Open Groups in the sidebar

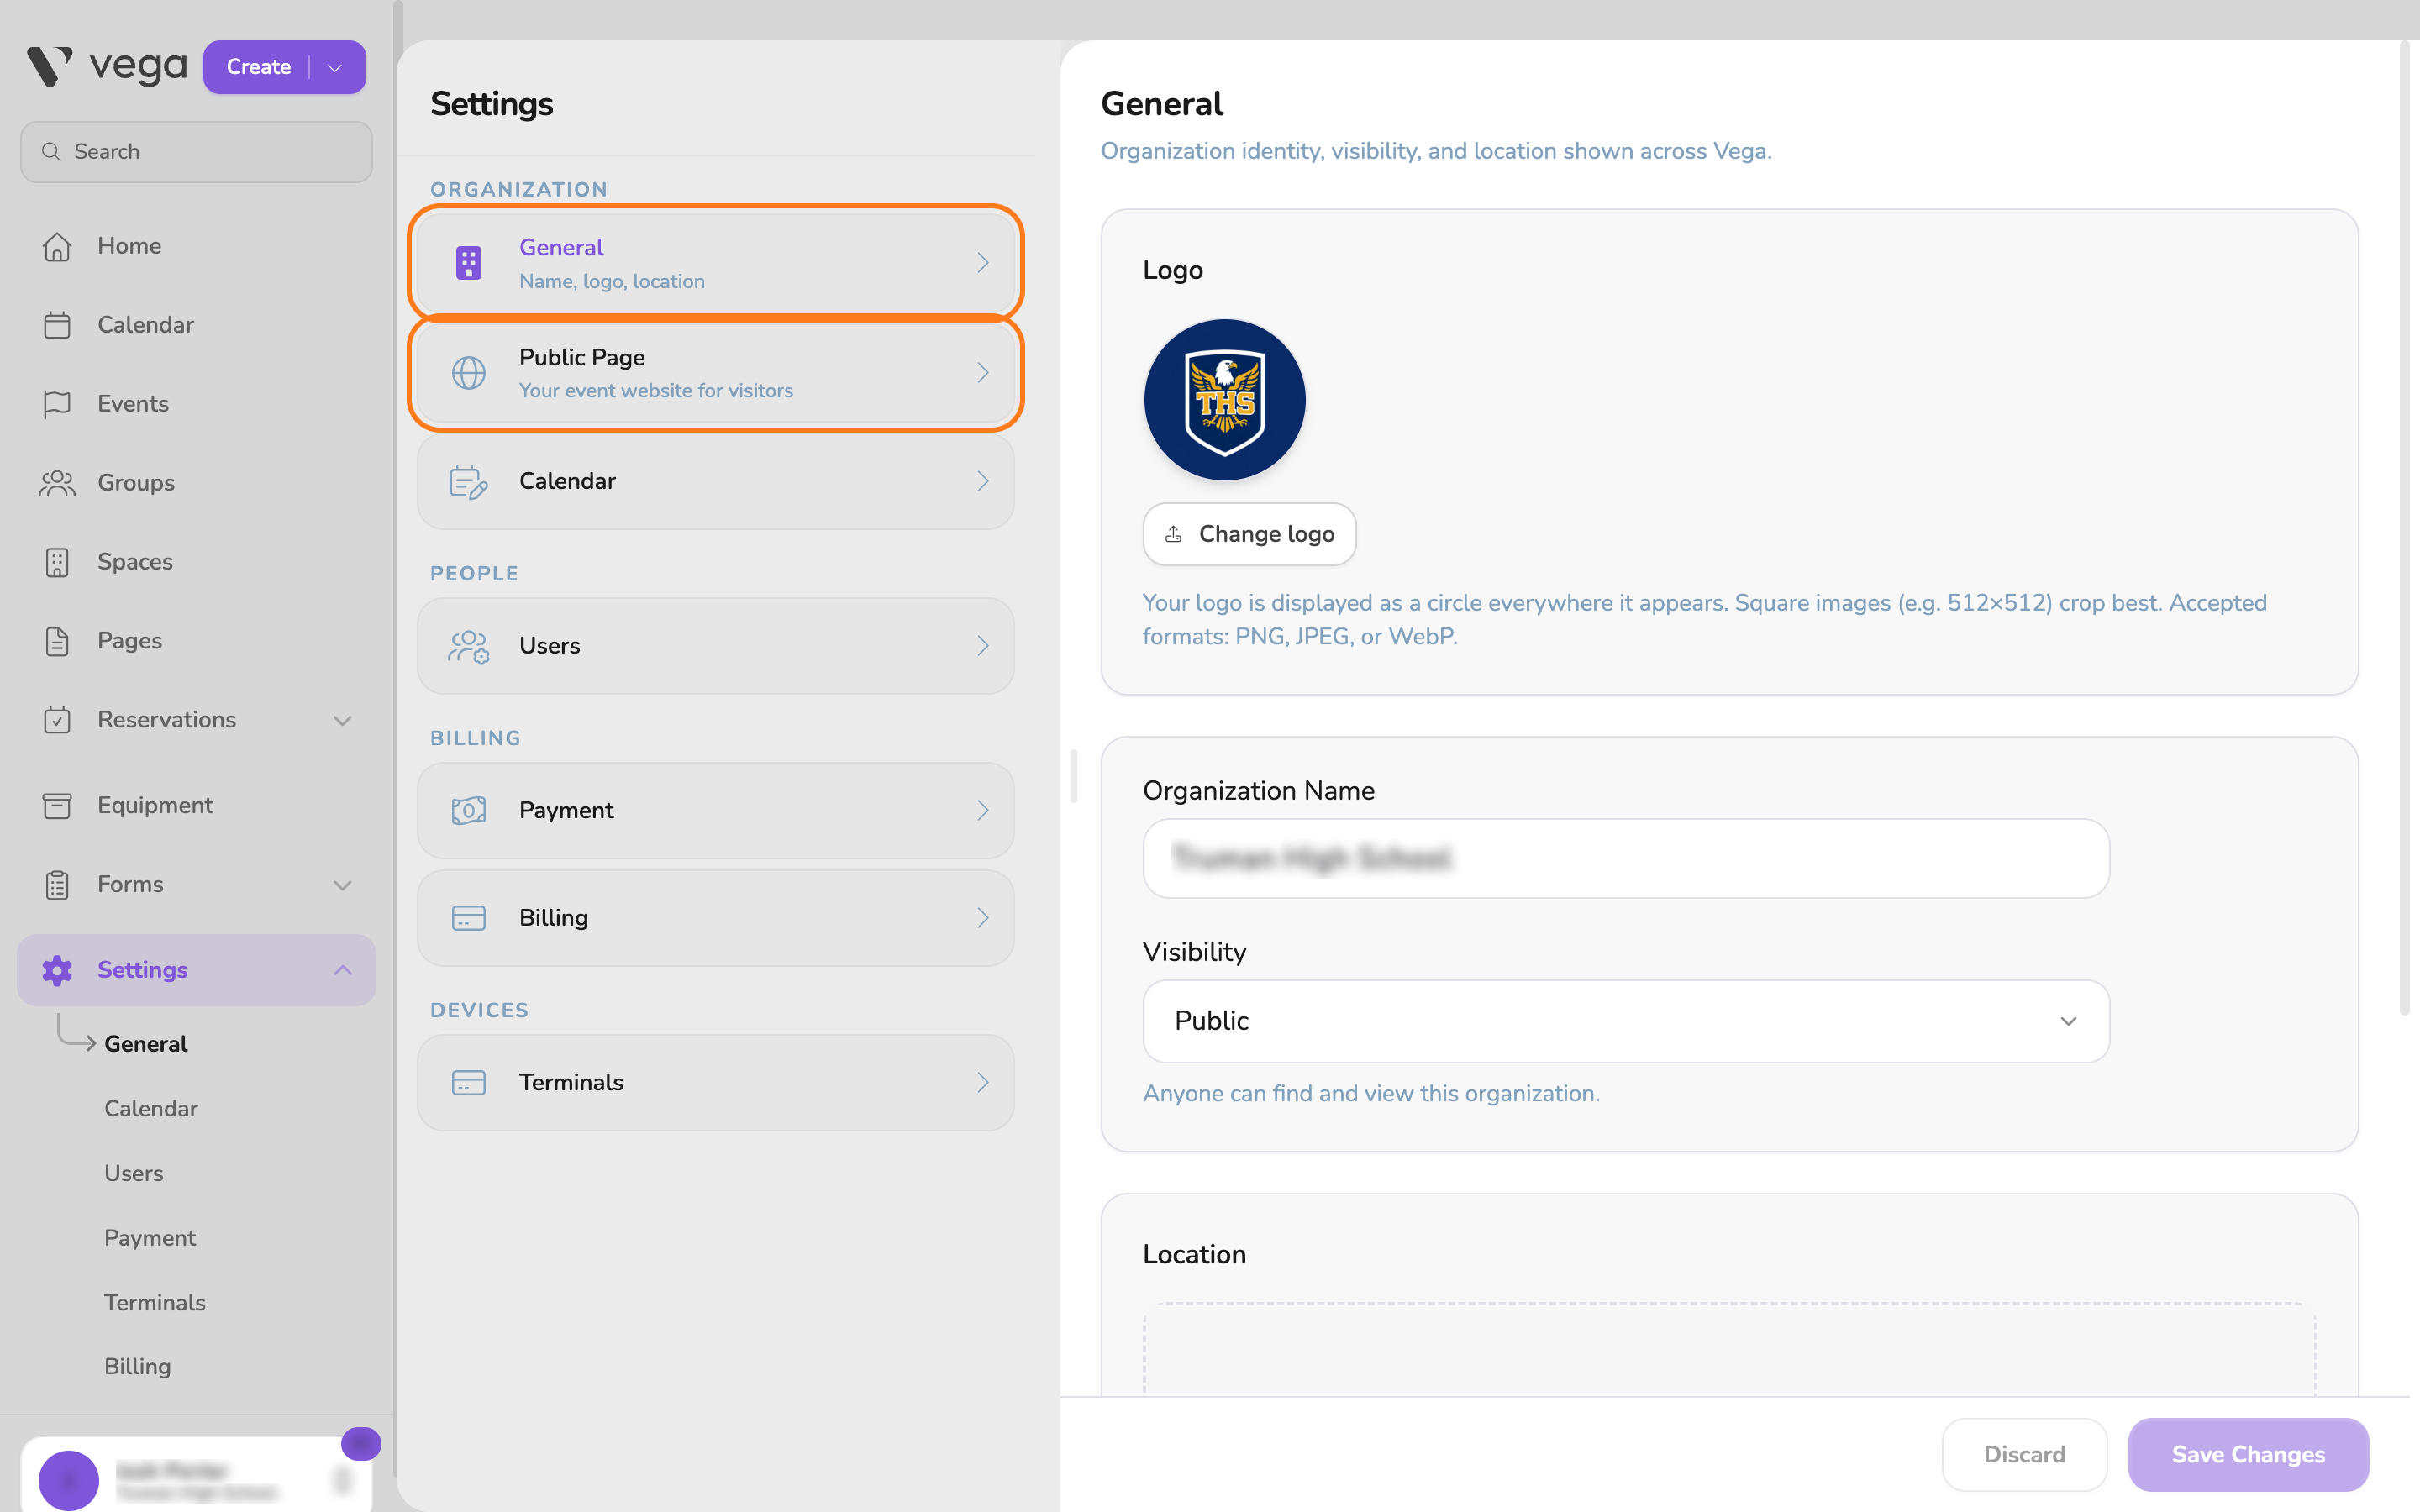tap(197, 483)
